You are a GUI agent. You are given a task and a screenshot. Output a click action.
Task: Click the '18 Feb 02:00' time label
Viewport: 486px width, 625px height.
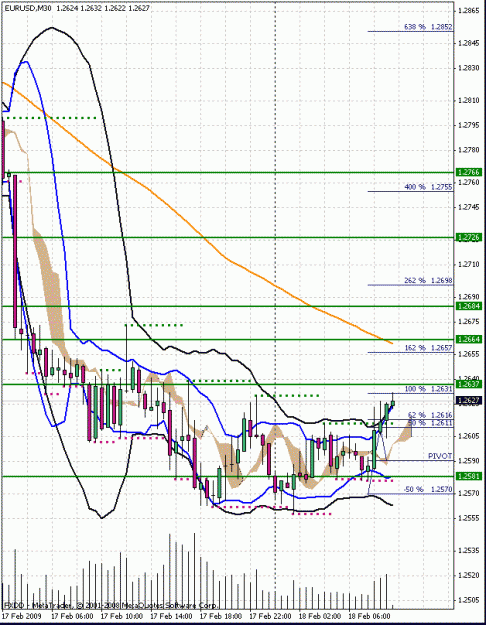click(319, 616)
